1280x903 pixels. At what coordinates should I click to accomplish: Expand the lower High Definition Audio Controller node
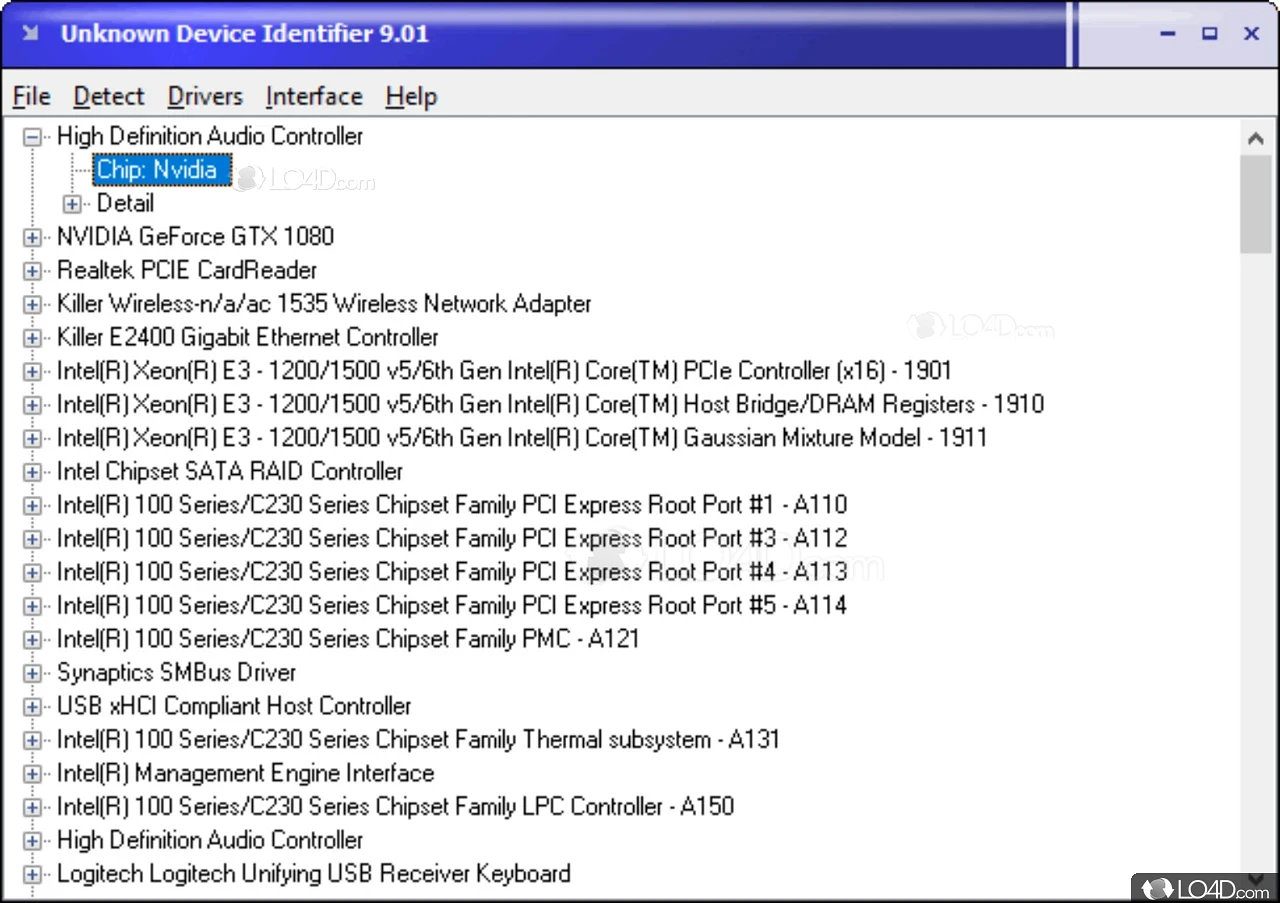(x=33, y=841)
